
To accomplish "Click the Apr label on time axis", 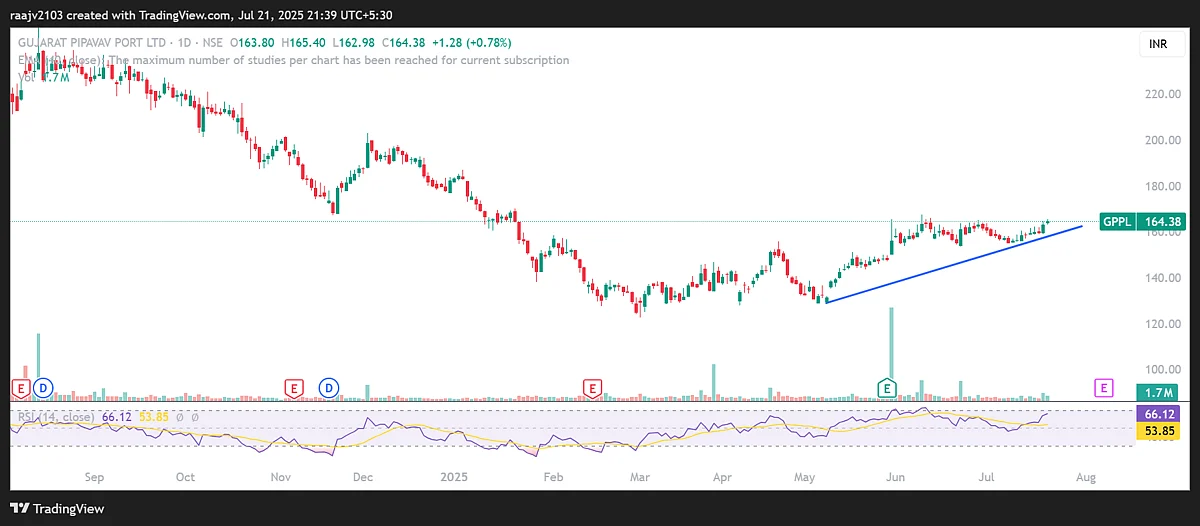I will point(723,478).
